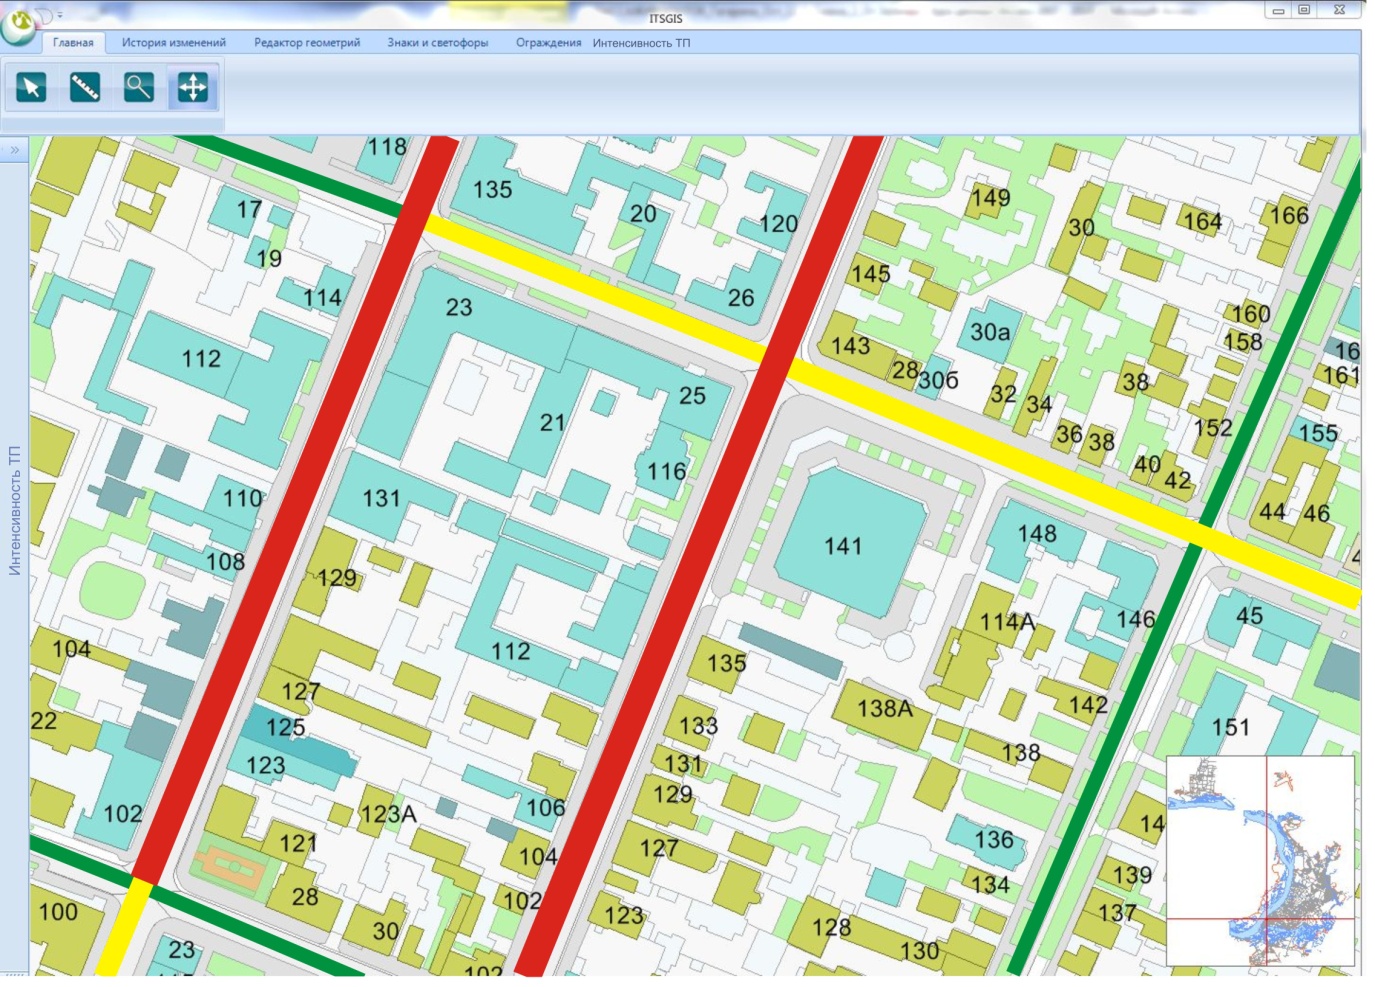Click building label 160

click(x=1250, y=314)
